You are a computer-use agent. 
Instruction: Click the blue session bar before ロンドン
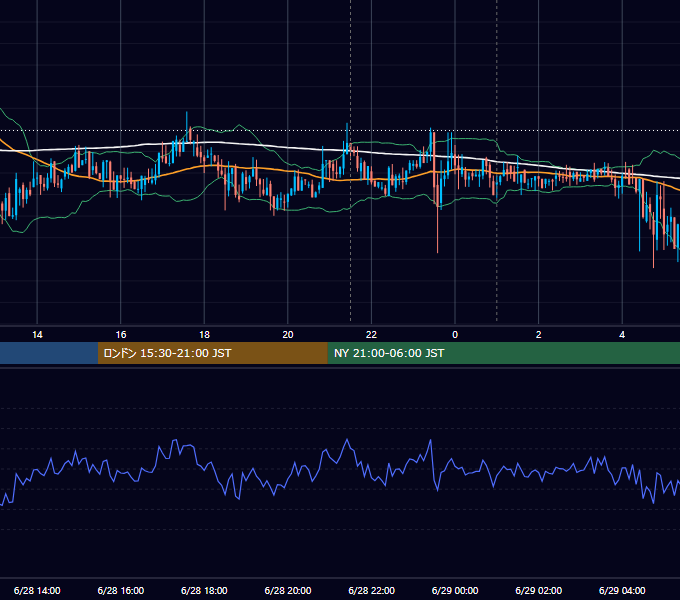[49, 353]
